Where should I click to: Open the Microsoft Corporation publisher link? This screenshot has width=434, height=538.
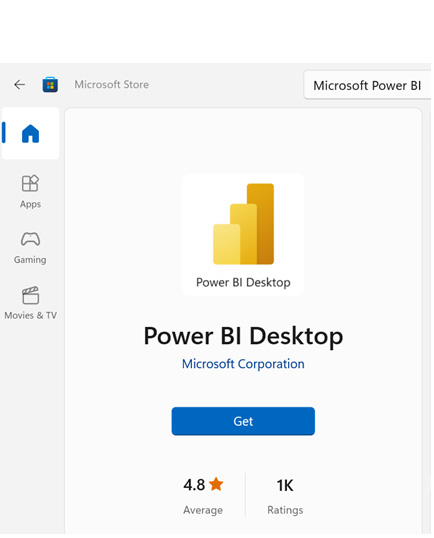tap(243, 364)
